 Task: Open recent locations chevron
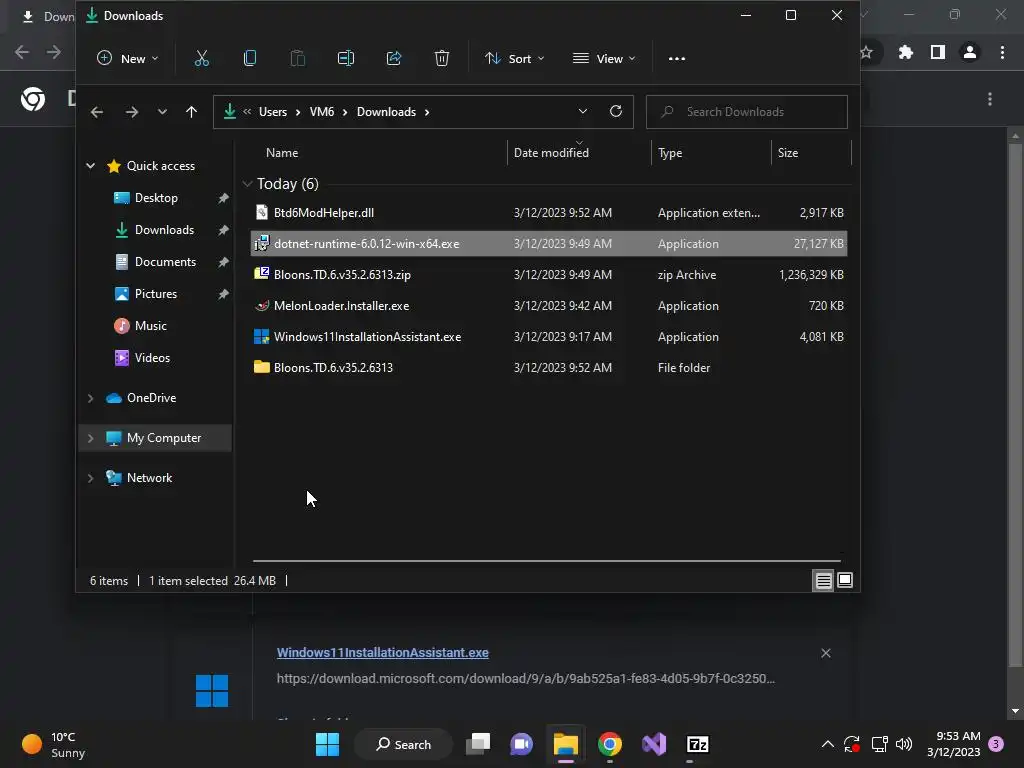(162, 112)
